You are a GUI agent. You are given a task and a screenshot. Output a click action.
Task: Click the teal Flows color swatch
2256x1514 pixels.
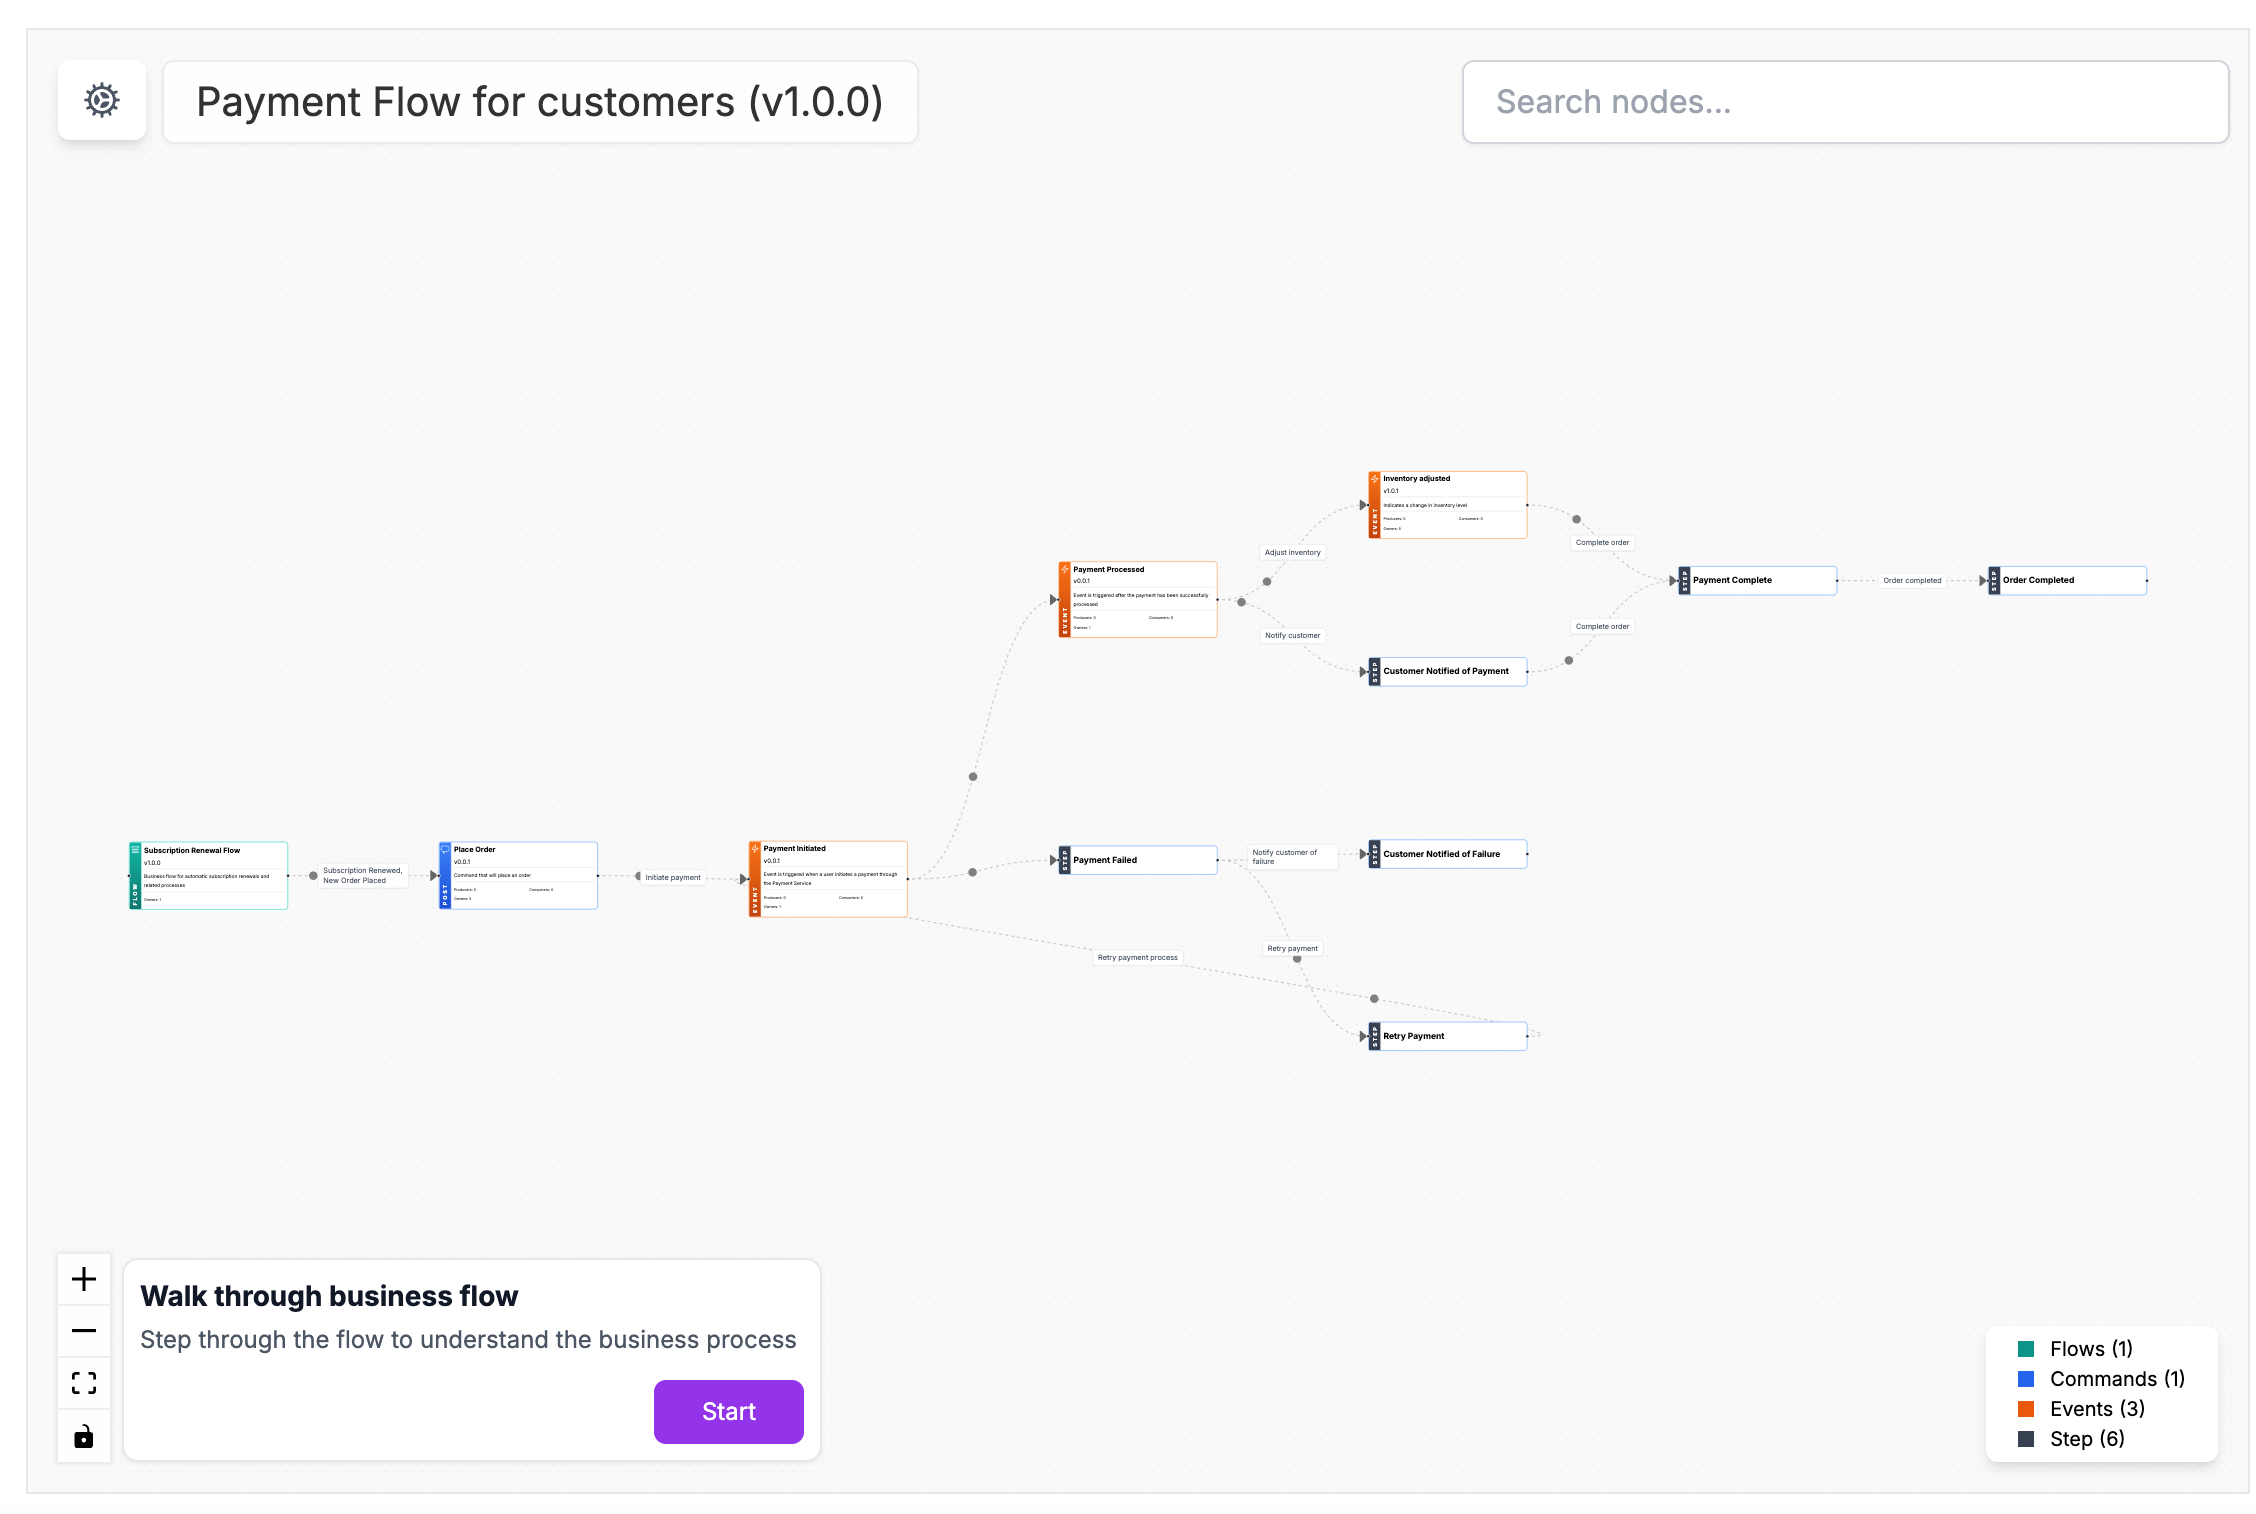pos(2026,1349)
